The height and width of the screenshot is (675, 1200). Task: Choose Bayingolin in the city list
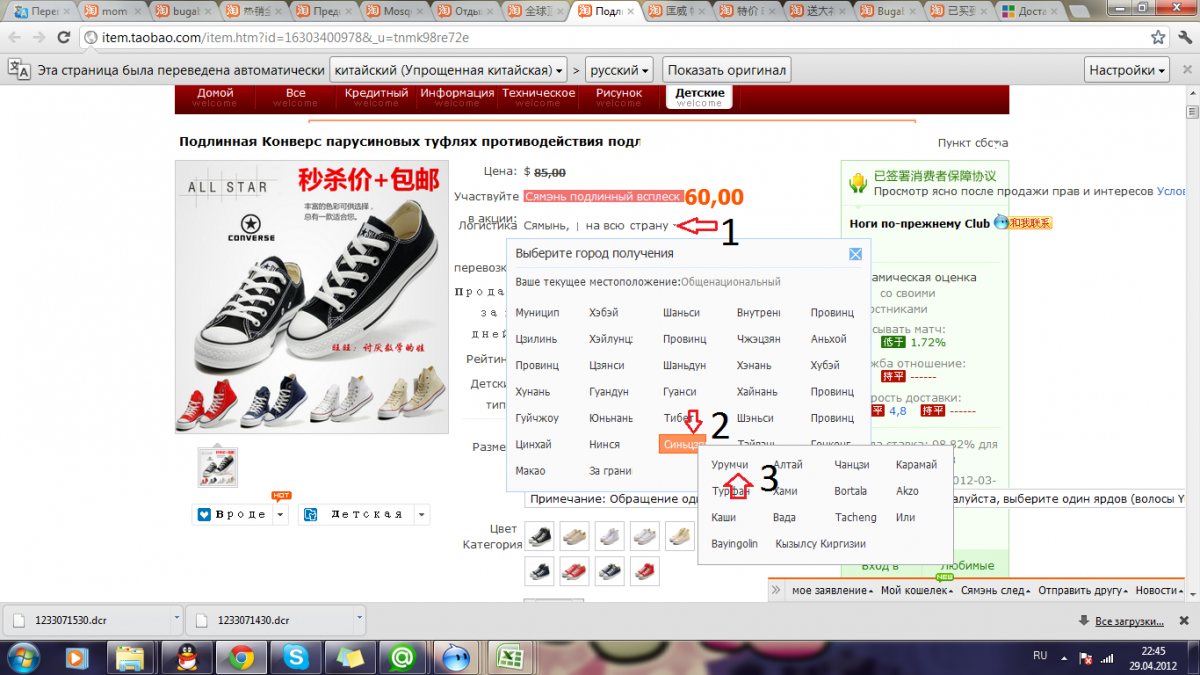coord(735,543)
